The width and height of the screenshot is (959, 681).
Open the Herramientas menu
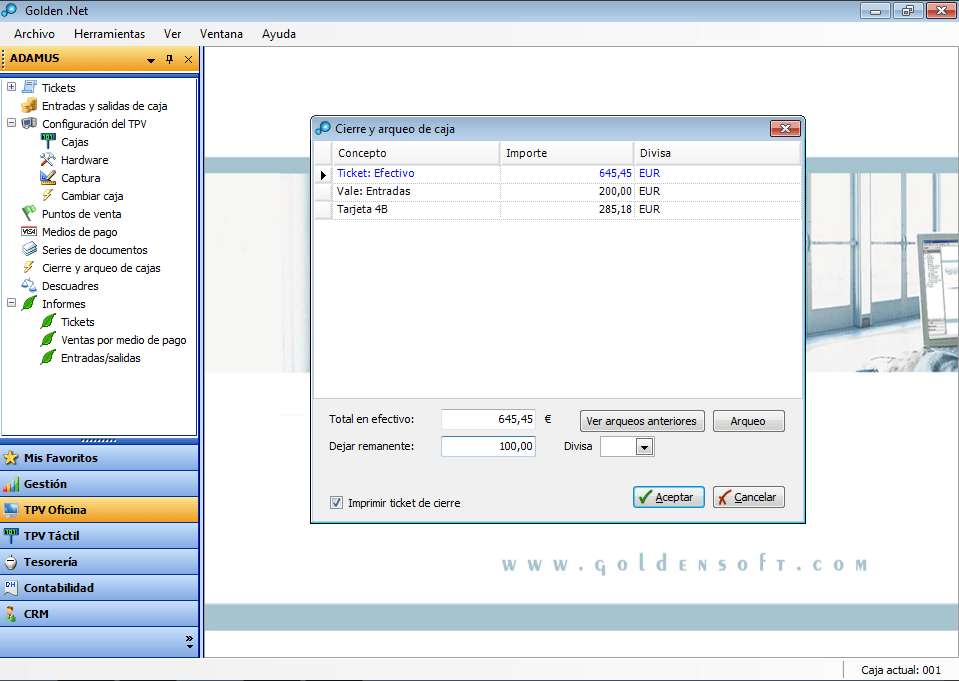(x=109, y=34)
